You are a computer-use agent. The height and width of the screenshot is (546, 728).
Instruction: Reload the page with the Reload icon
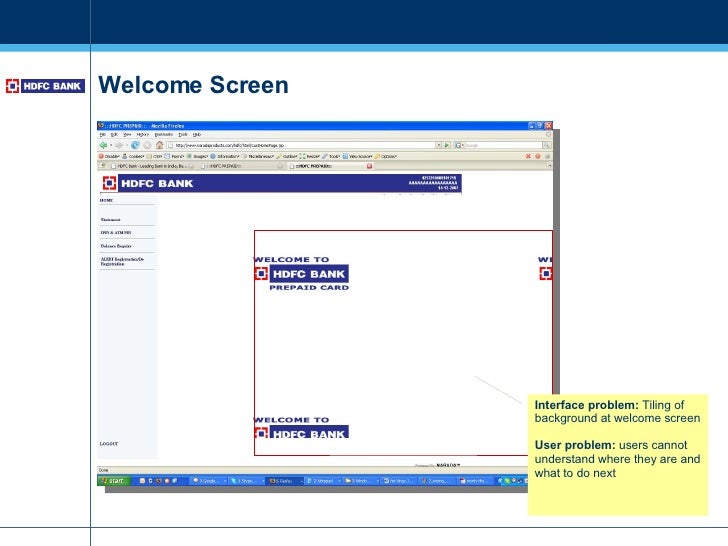click(135, 145)
